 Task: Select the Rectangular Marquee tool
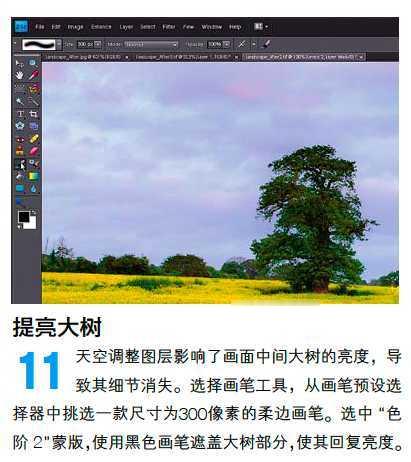(20, 89)
